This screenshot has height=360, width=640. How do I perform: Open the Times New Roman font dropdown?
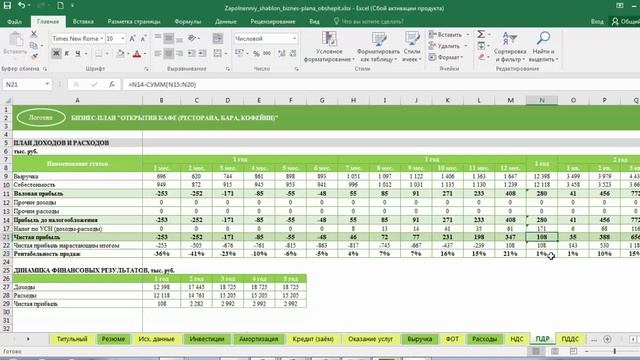[102, 39]
